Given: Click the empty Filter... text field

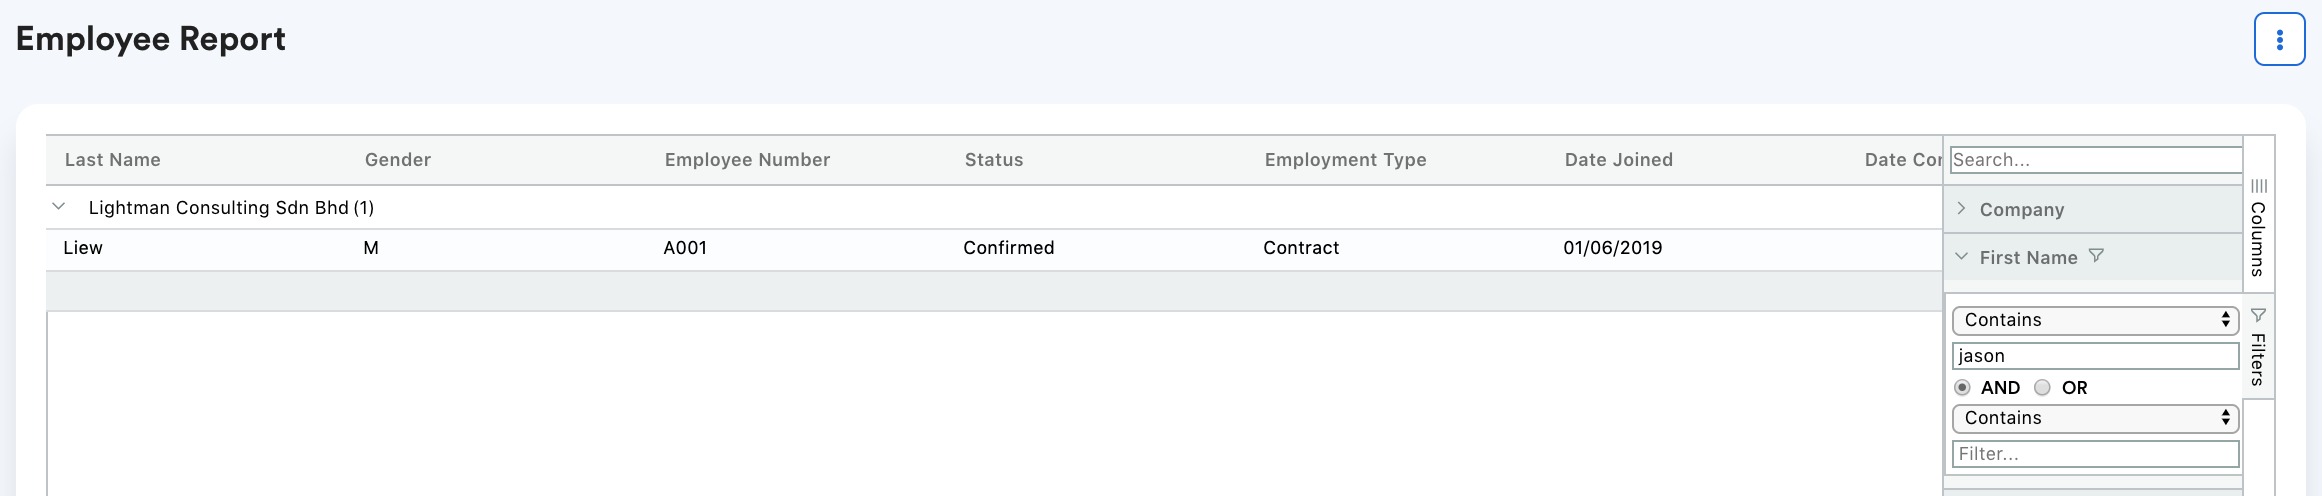Looking at the screenshot, I should coord(2095,454).
